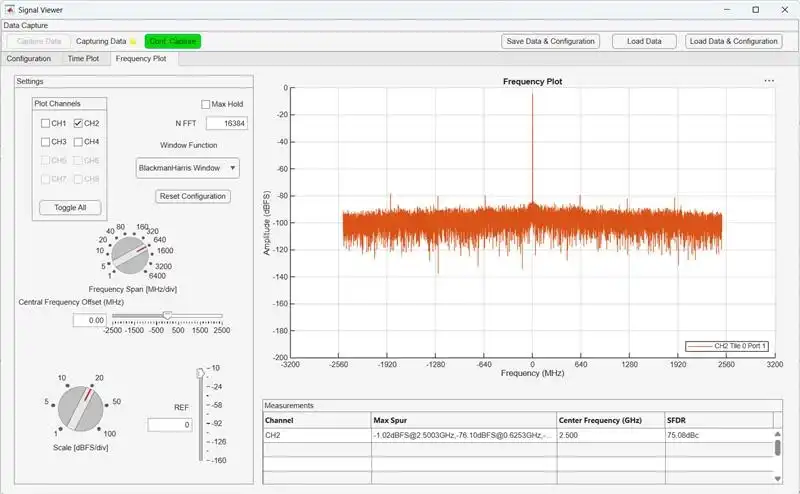
Task: Enable the CH3 channel checkbox
Action: [45, 141]
